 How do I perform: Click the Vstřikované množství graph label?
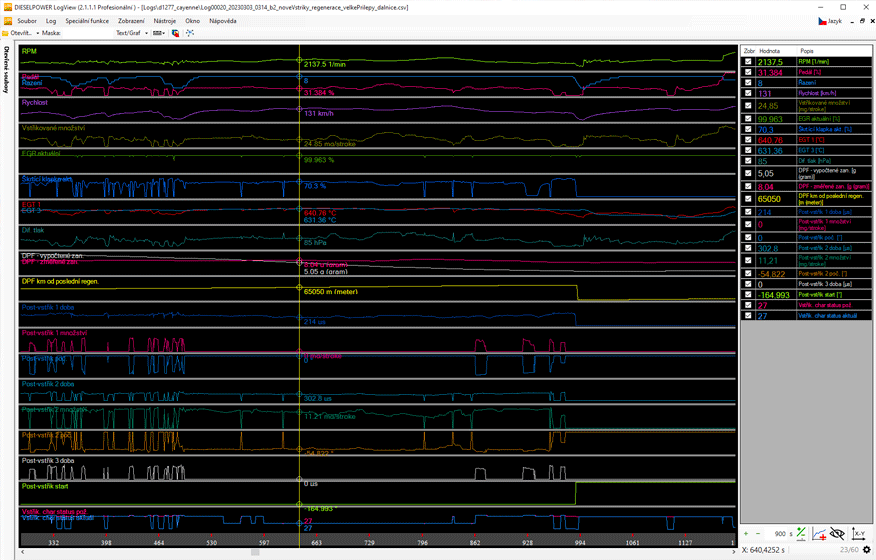click(x=54, y=128)
